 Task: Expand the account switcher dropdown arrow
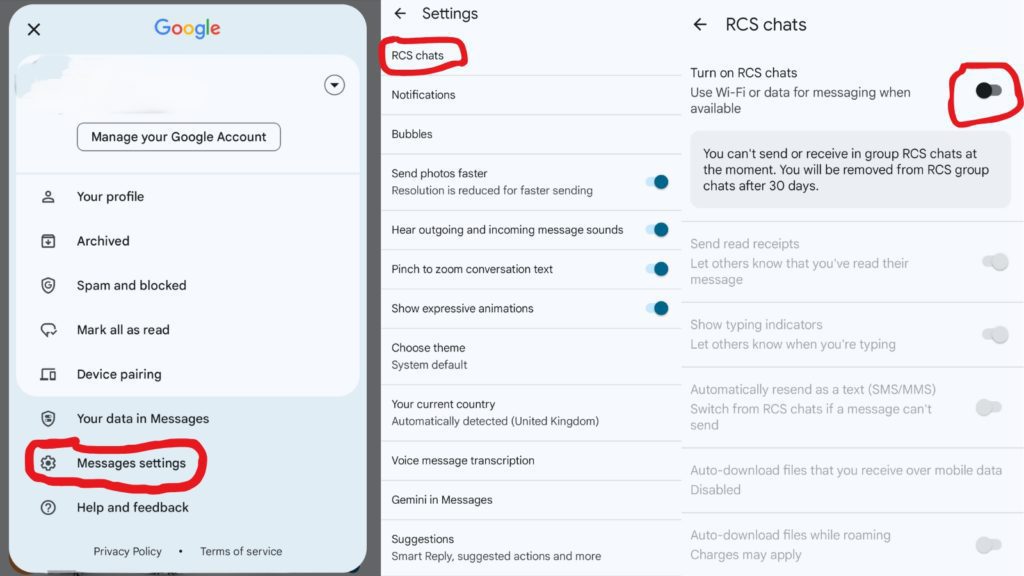(x=334, y=85)
